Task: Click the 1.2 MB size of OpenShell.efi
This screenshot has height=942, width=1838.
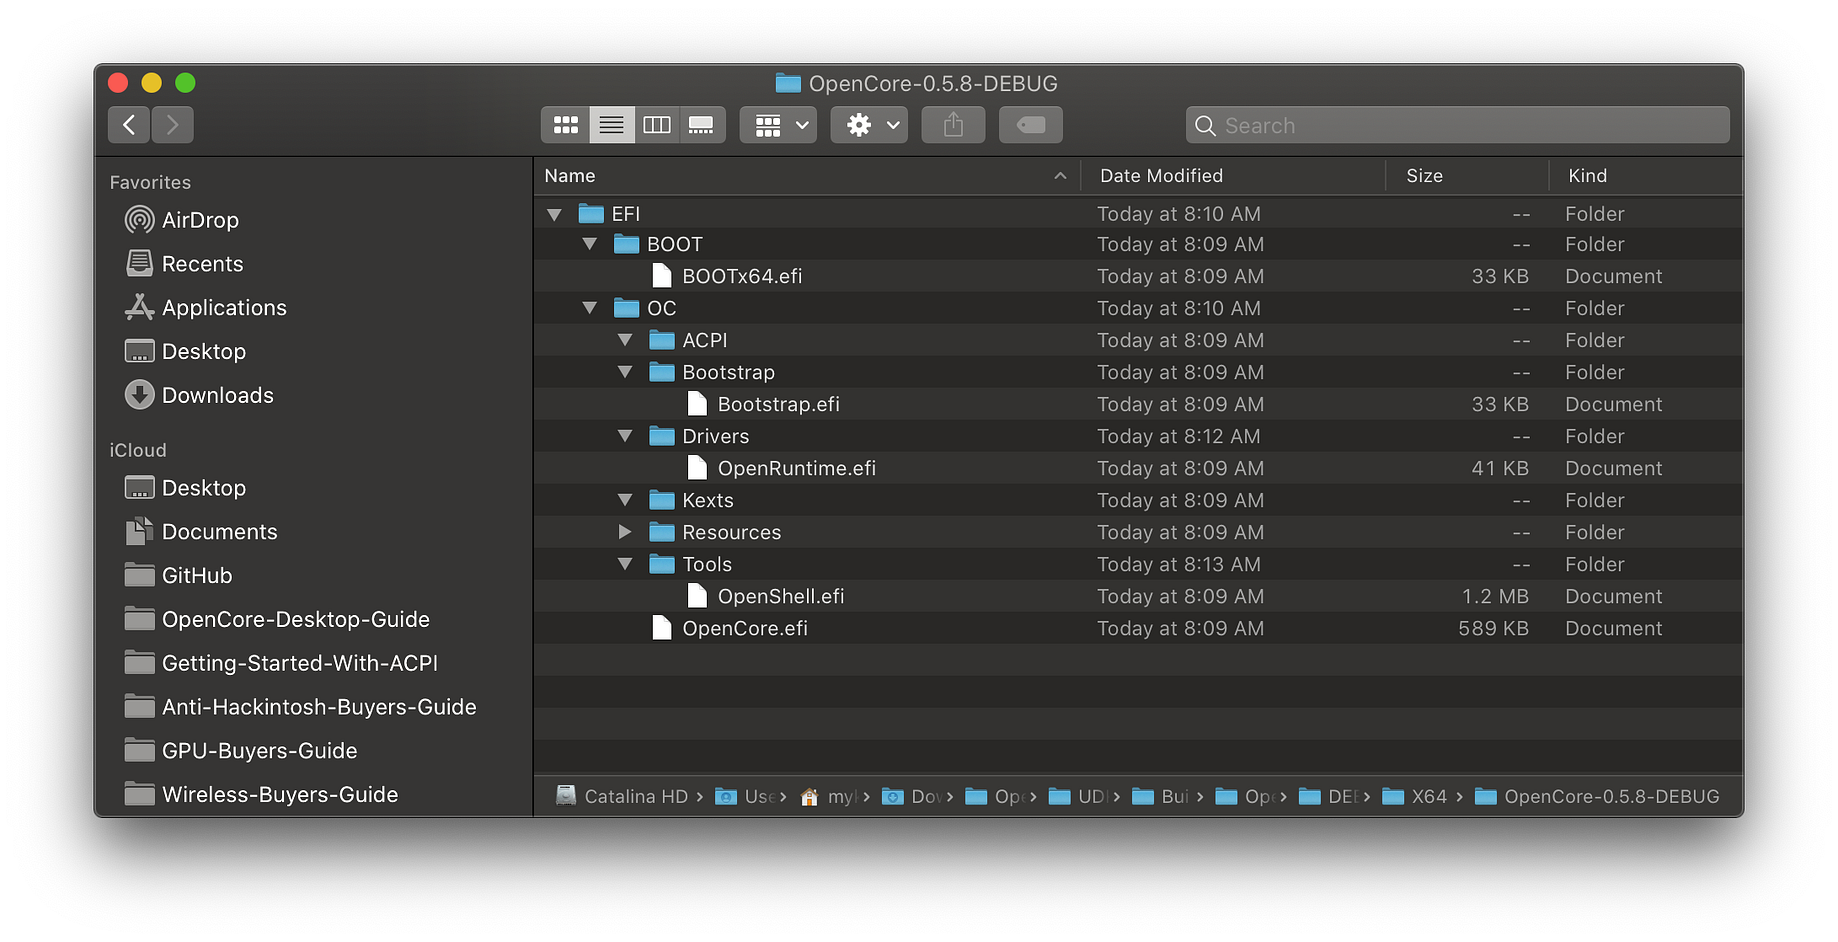Action: pyautogui.click(x=1495, y=596)
